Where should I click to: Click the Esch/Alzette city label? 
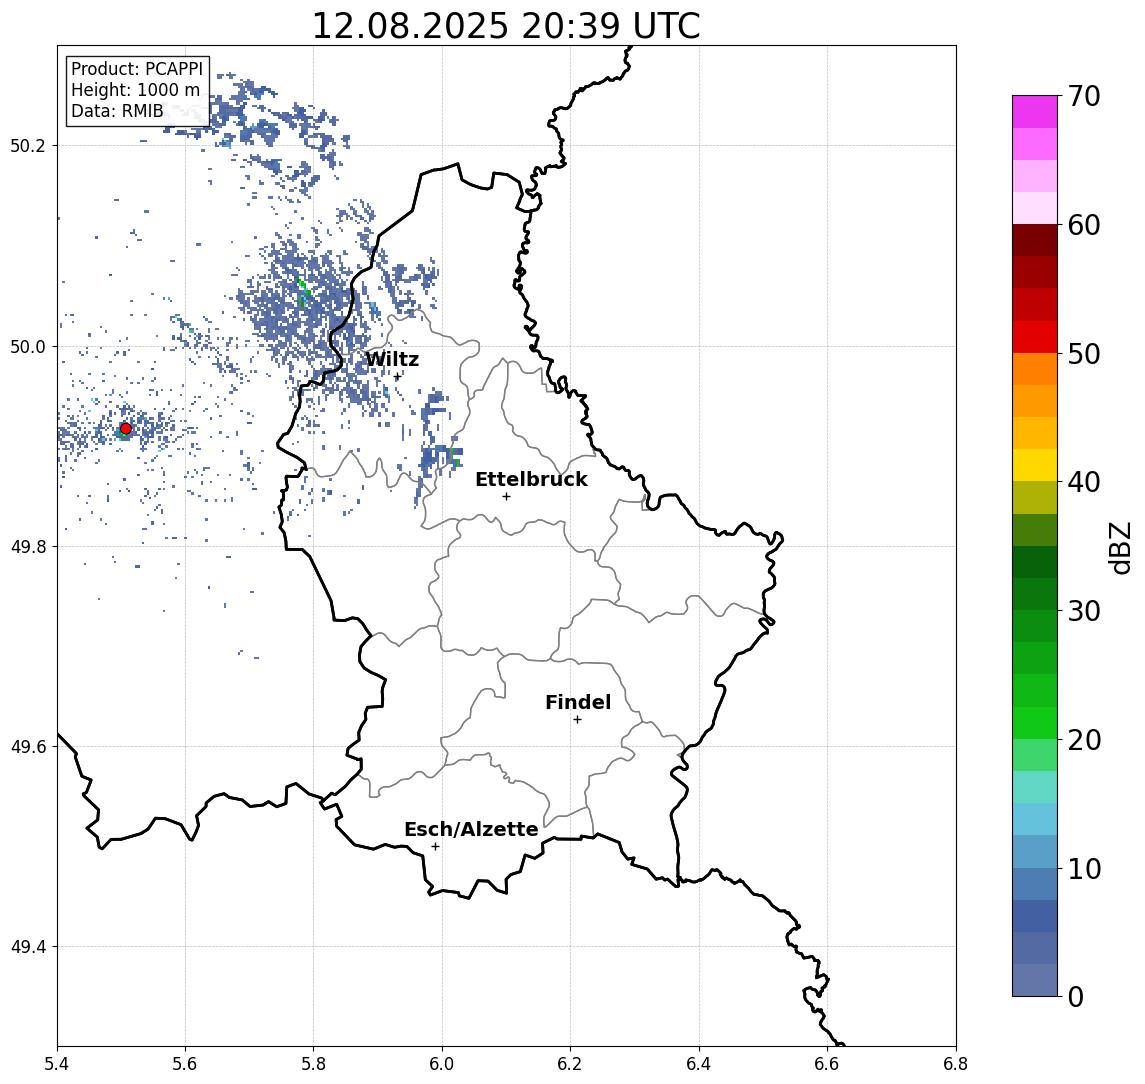click(x=471, y=829)
